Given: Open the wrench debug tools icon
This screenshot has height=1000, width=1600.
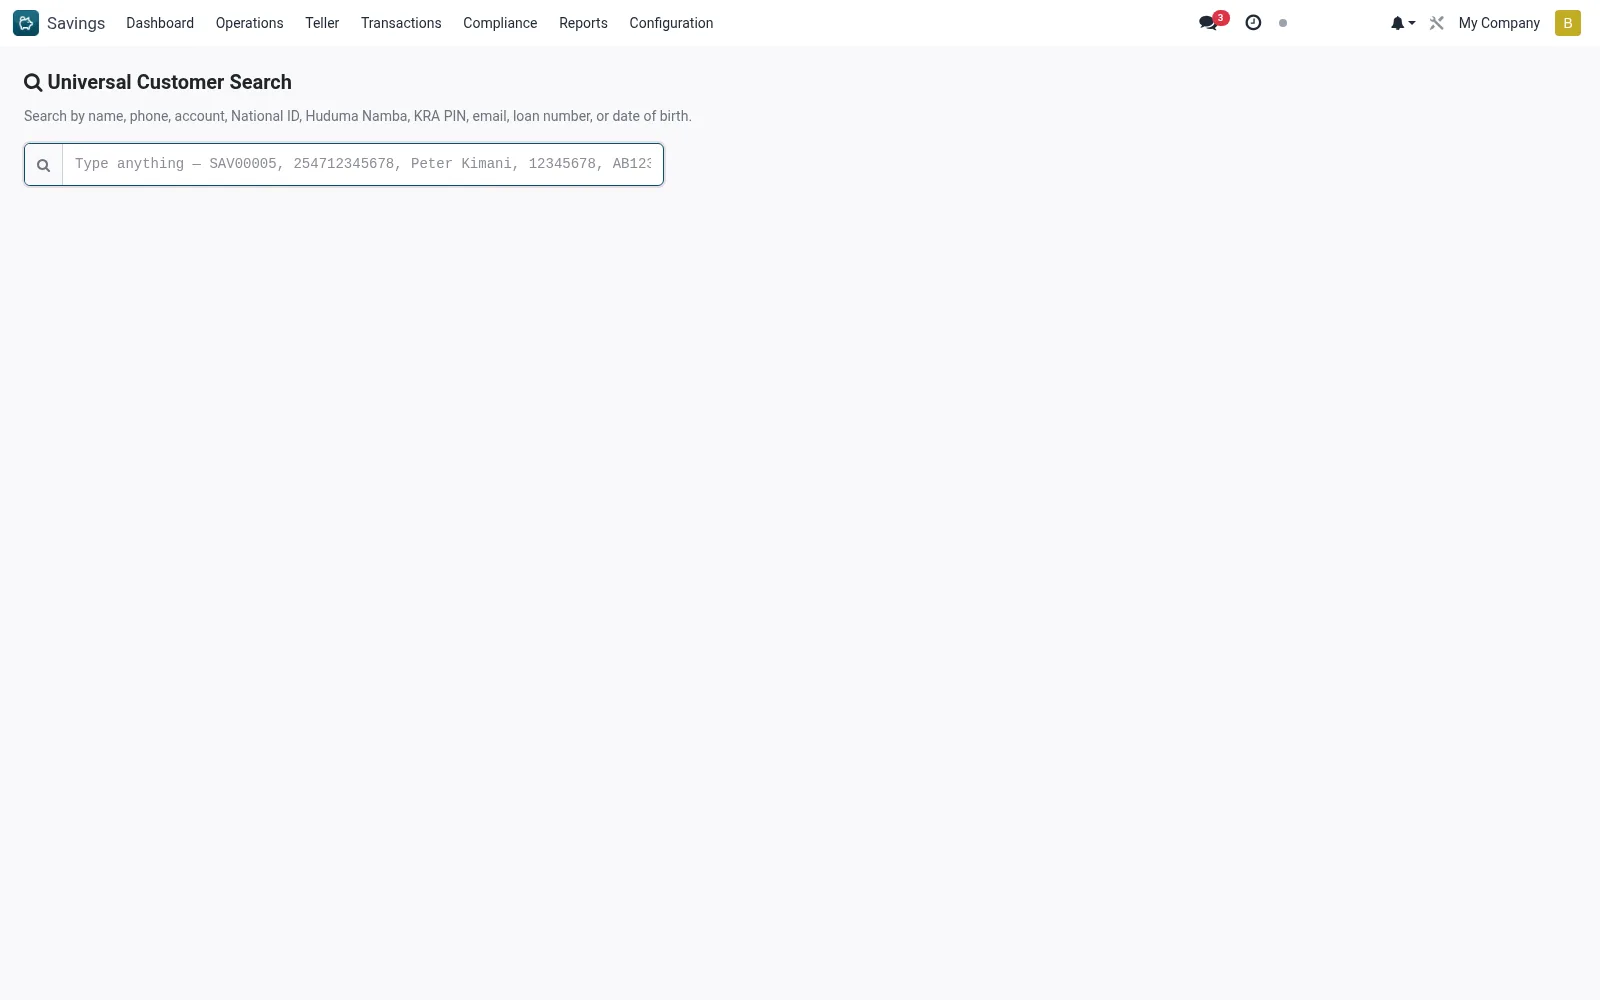Looking at the screenshot, I should pos(1437,23).
